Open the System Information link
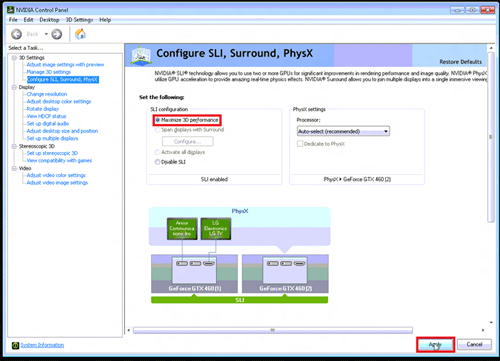 [42, 345]
